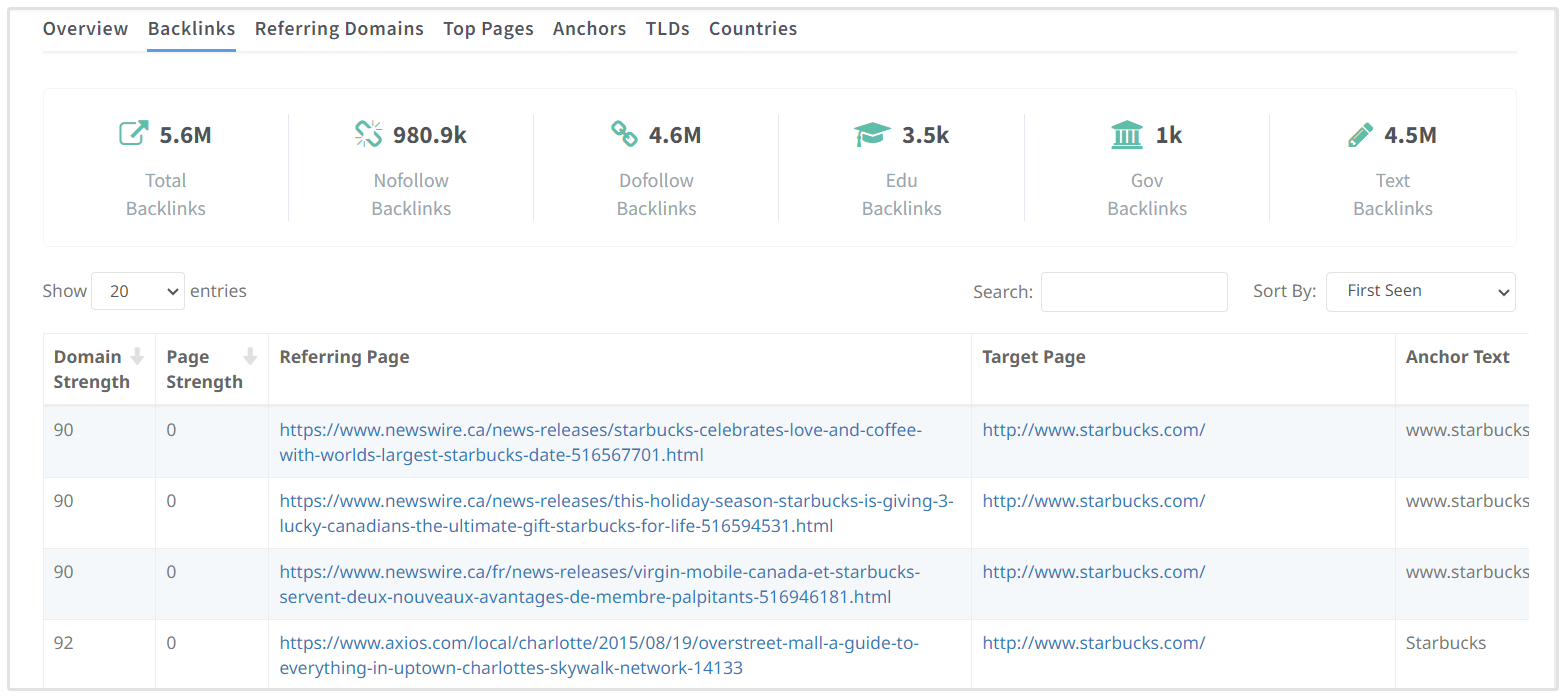Click the Total Backlinks external-link icon
Screen dimensions: 1566x698
(x=133, y=134)
